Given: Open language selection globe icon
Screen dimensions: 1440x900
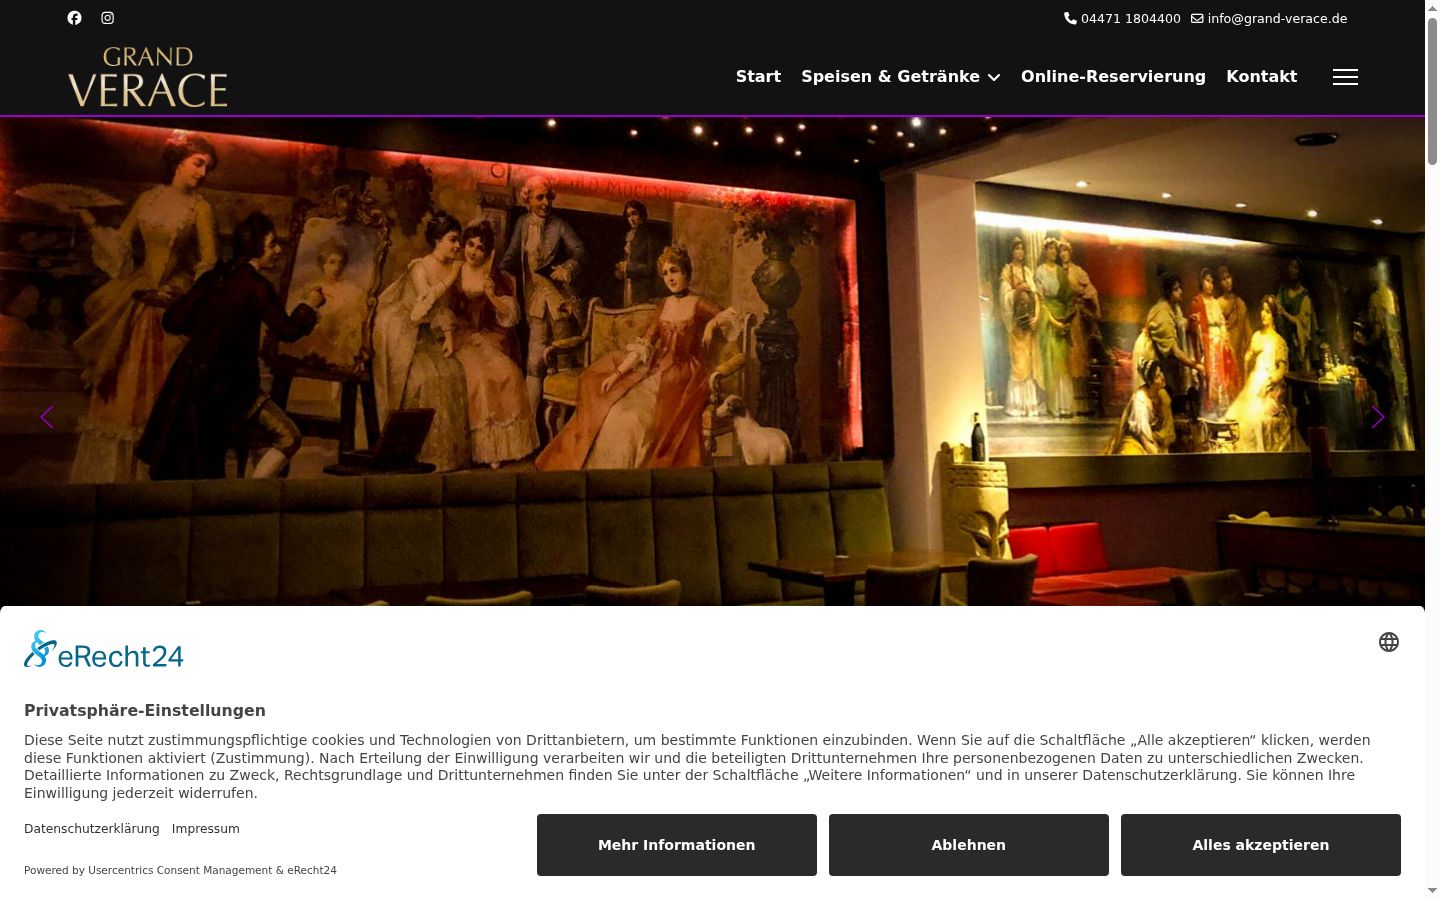Looking at the screenshot, I should tap(1389, 642).
